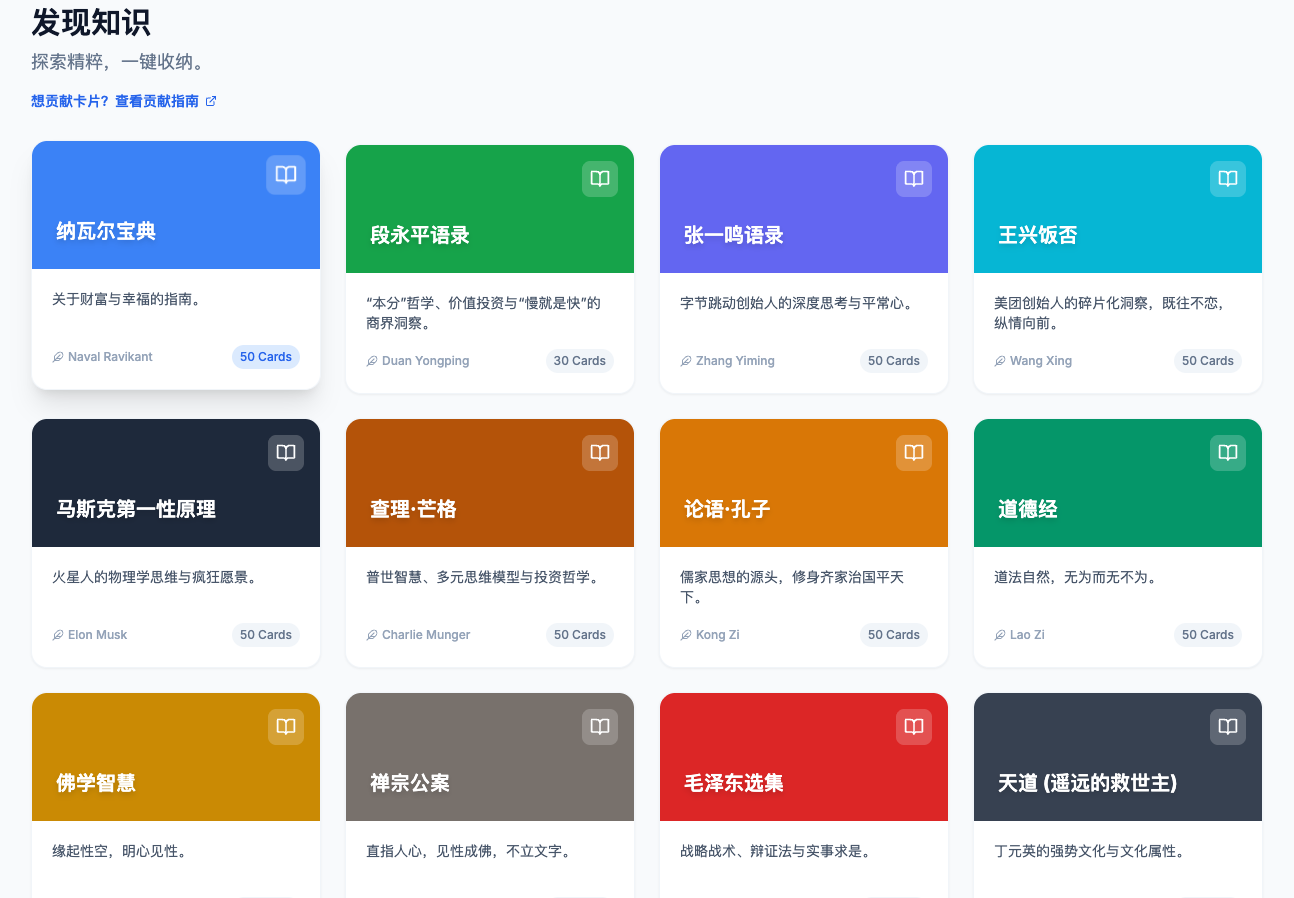
Task: Open the 段永平语录 card title
Action: point(420,235)
